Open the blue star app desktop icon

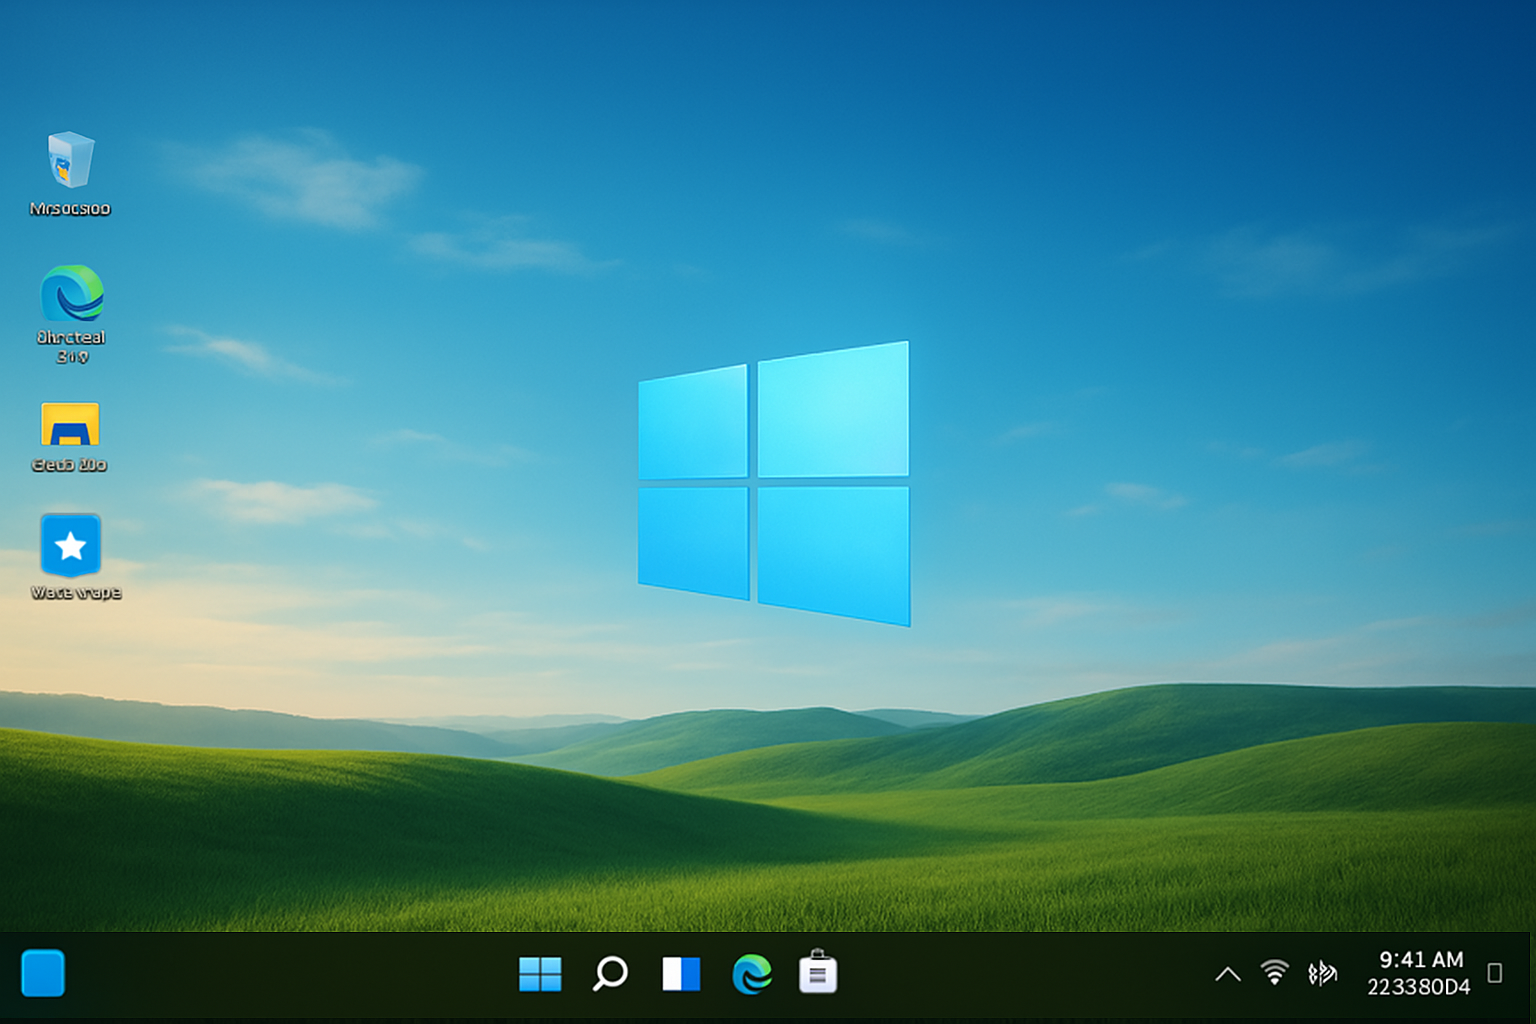click(71, 546)
